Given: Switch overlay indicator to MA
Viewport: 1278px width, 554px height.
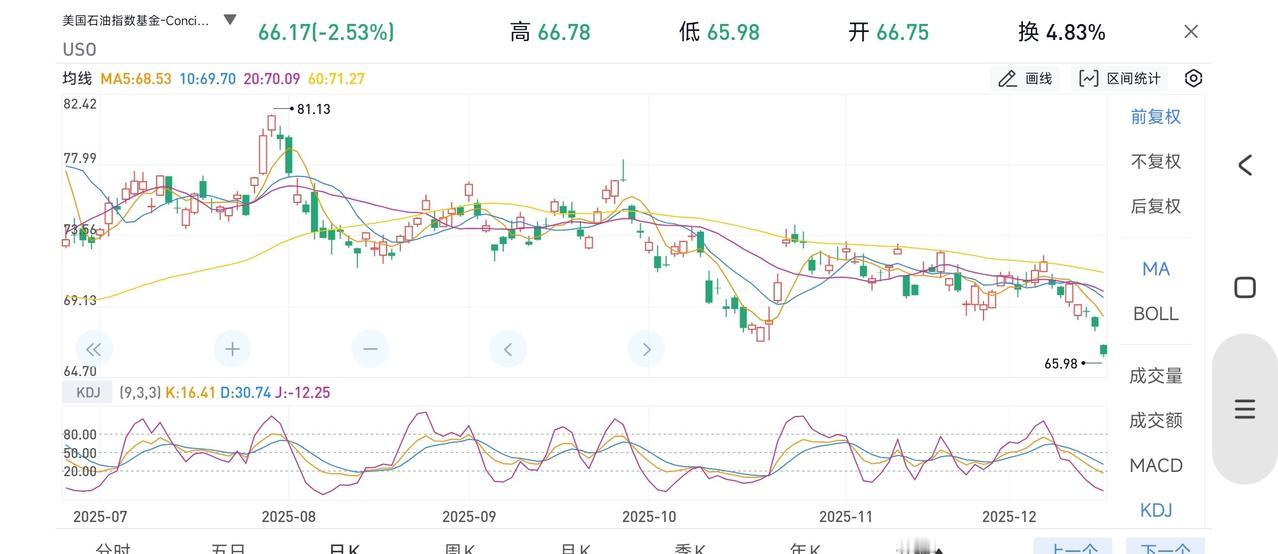Looking at the screenshot, I should click(1156, 269).
